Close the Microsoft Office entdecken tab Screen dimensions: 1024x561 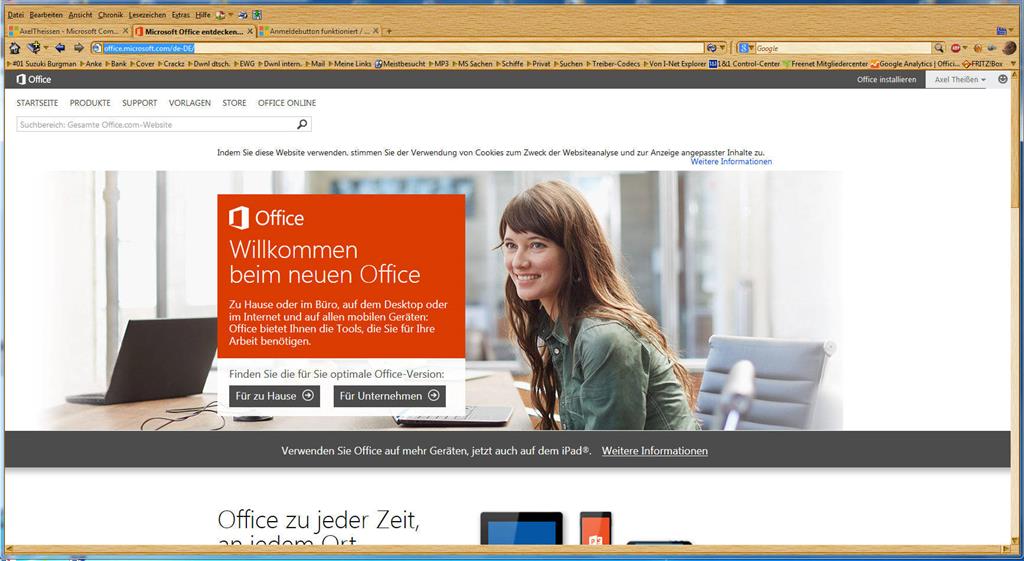coord(249,31)
